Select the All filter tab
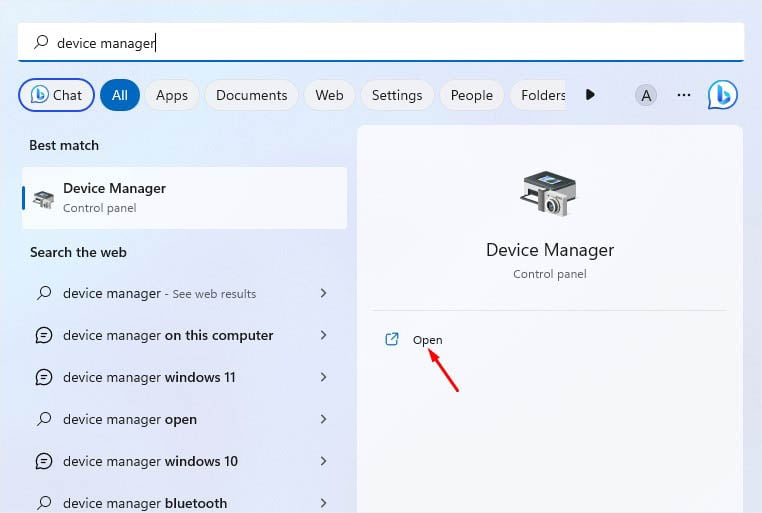This screenshot has height=513, width=762. point(120,95)
